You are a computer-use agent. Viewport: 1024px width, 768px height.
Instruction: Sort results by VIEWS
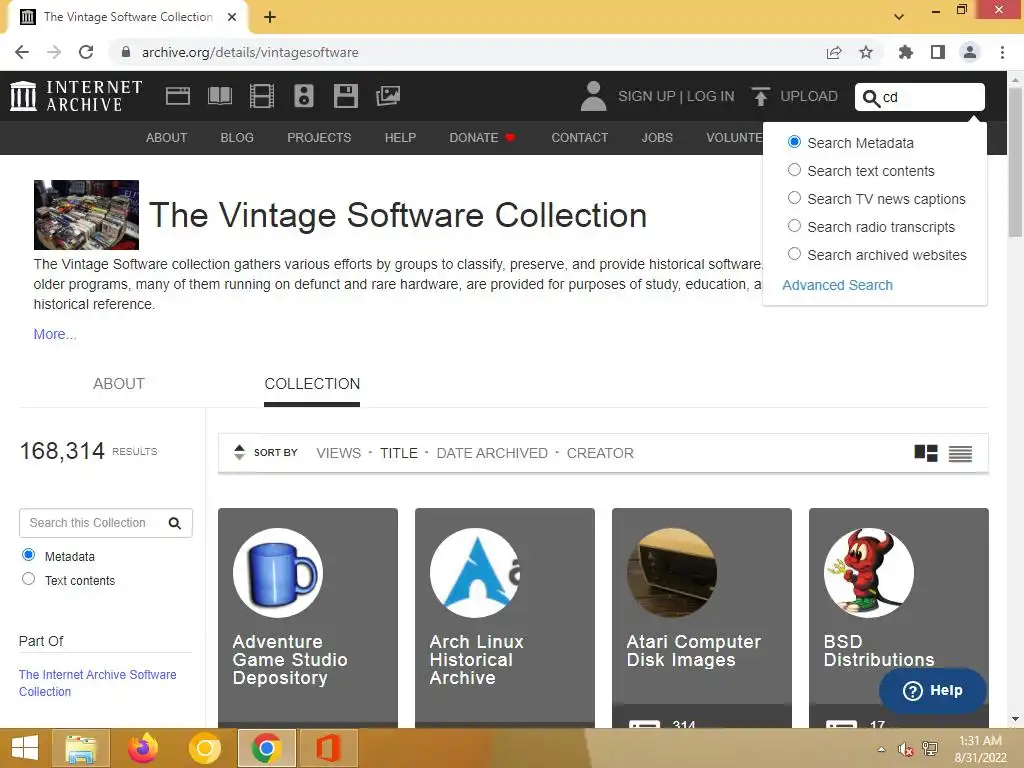pyautogui.click(x=338, y=453)
